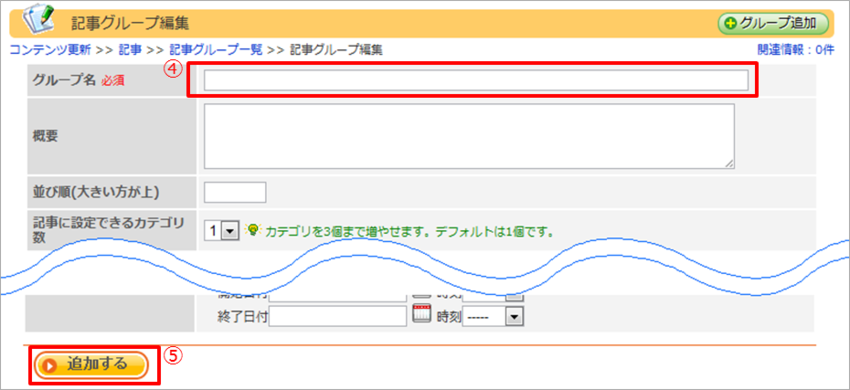Click the 追加する button
The image size is (850, 390).
coord(91,365)
